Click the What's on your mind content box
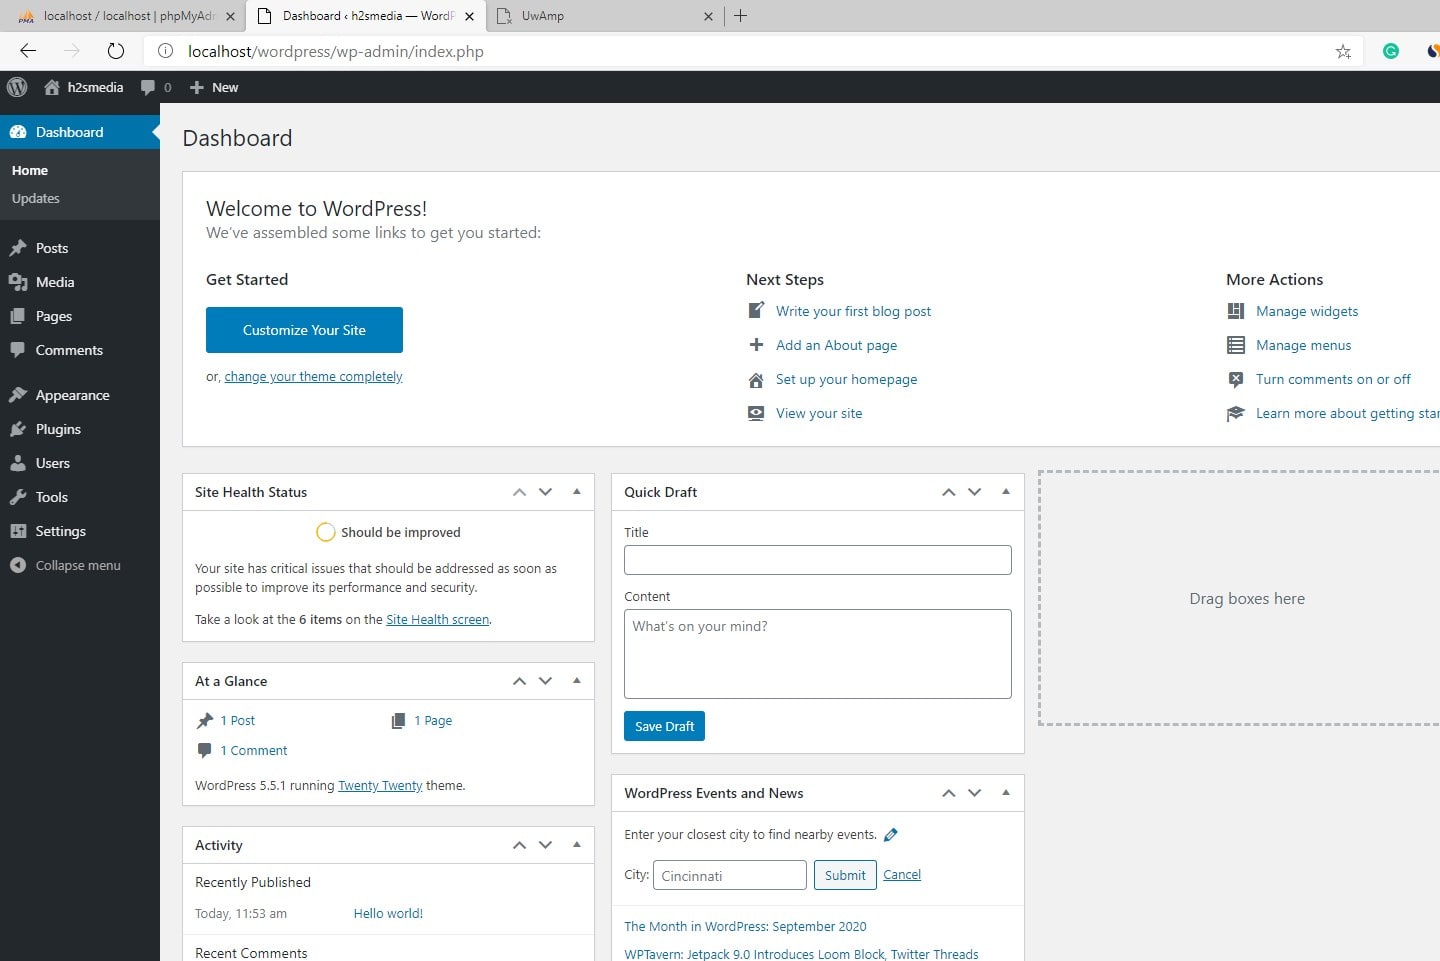 point(817,654)
